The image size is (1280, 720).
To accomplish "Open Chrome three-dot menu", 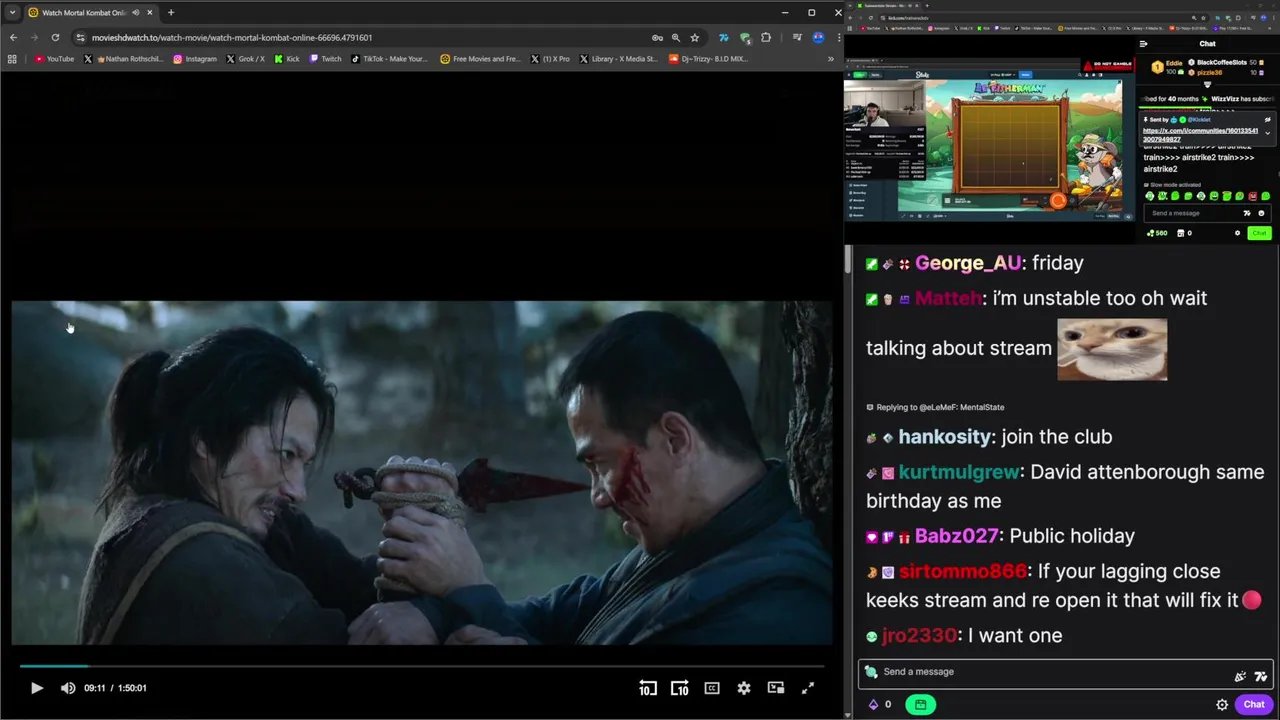I will tap(837, 37).
